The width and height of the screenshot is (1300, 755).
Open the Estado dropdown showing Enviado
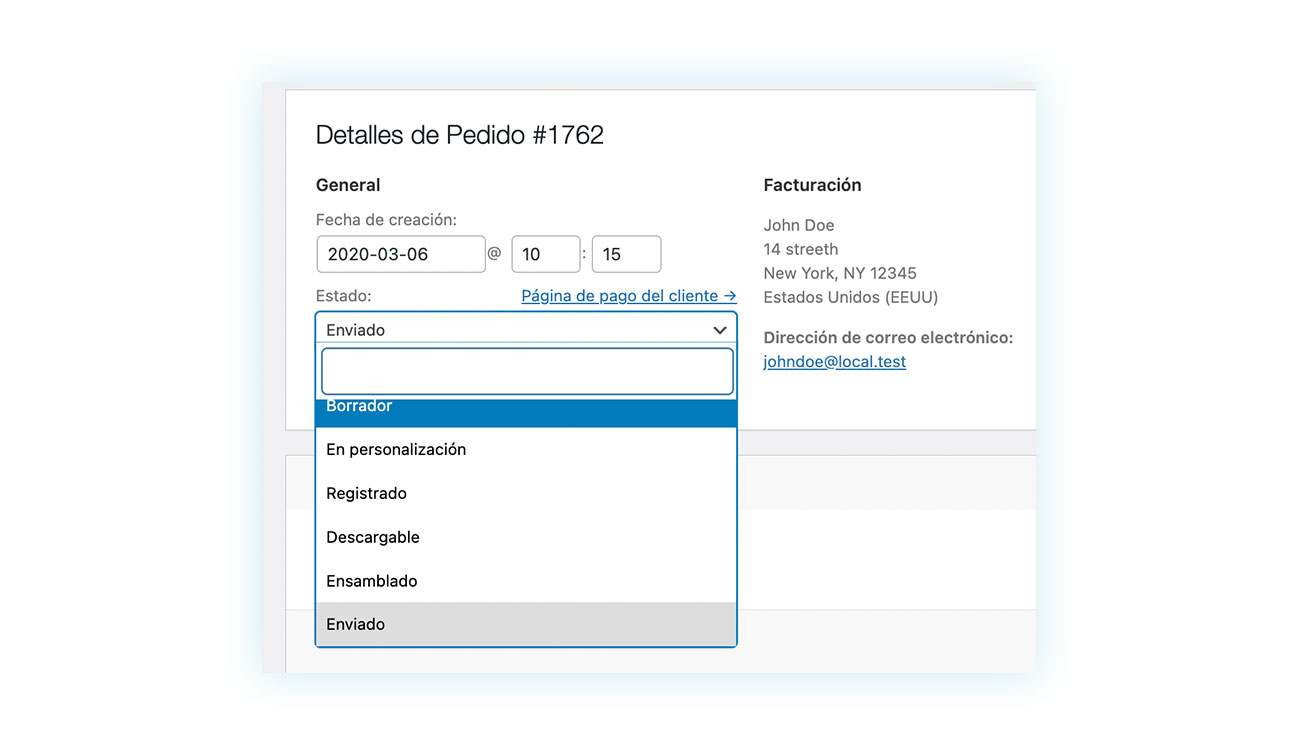tap(526, 329)
